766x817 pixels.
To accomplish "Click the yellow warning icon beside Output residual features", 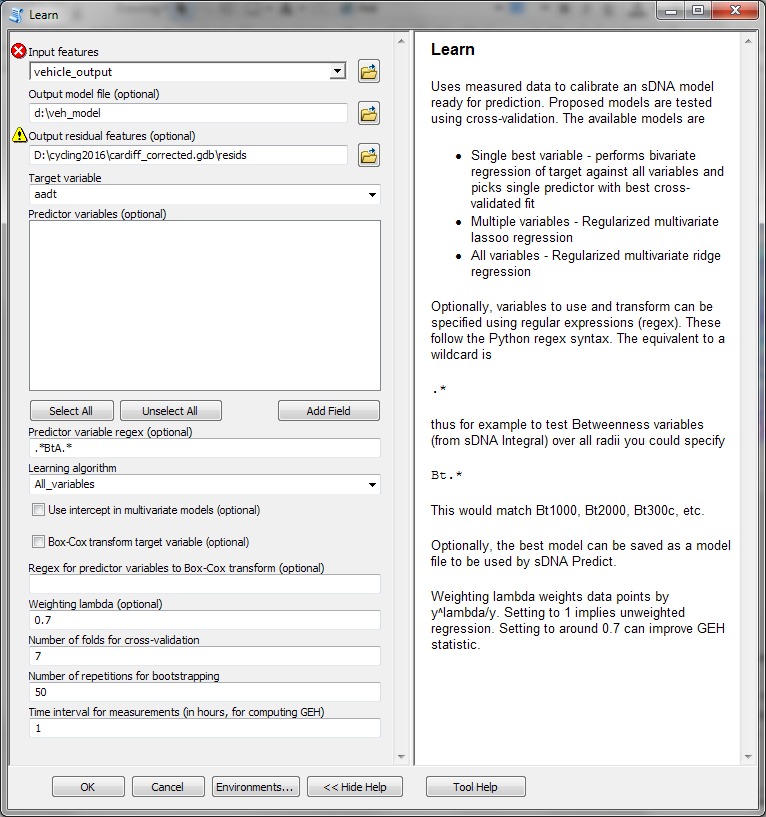I will [x=19, y=135].
